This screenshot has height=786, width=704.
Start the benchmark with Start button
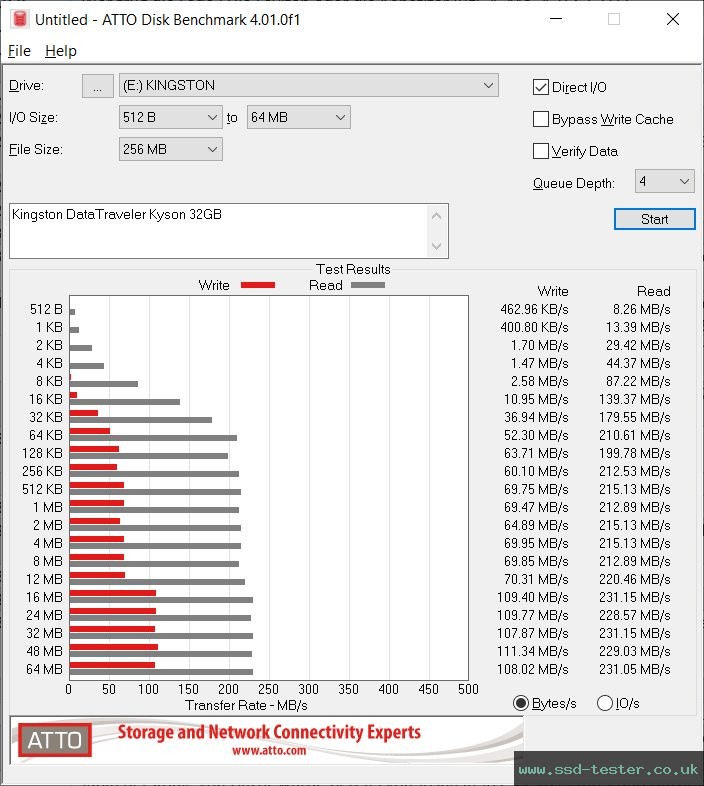654,219
